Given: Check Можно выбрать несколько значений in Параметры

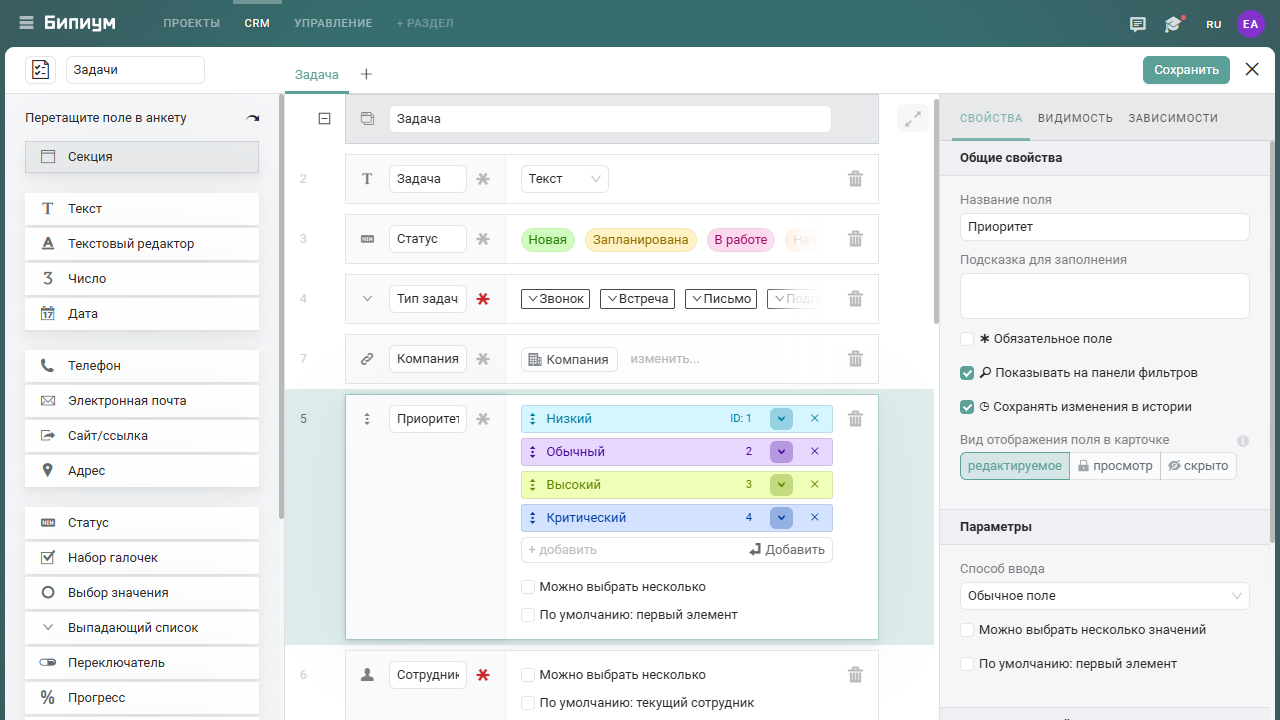Looking at the screenshot, I should point(967,630).
